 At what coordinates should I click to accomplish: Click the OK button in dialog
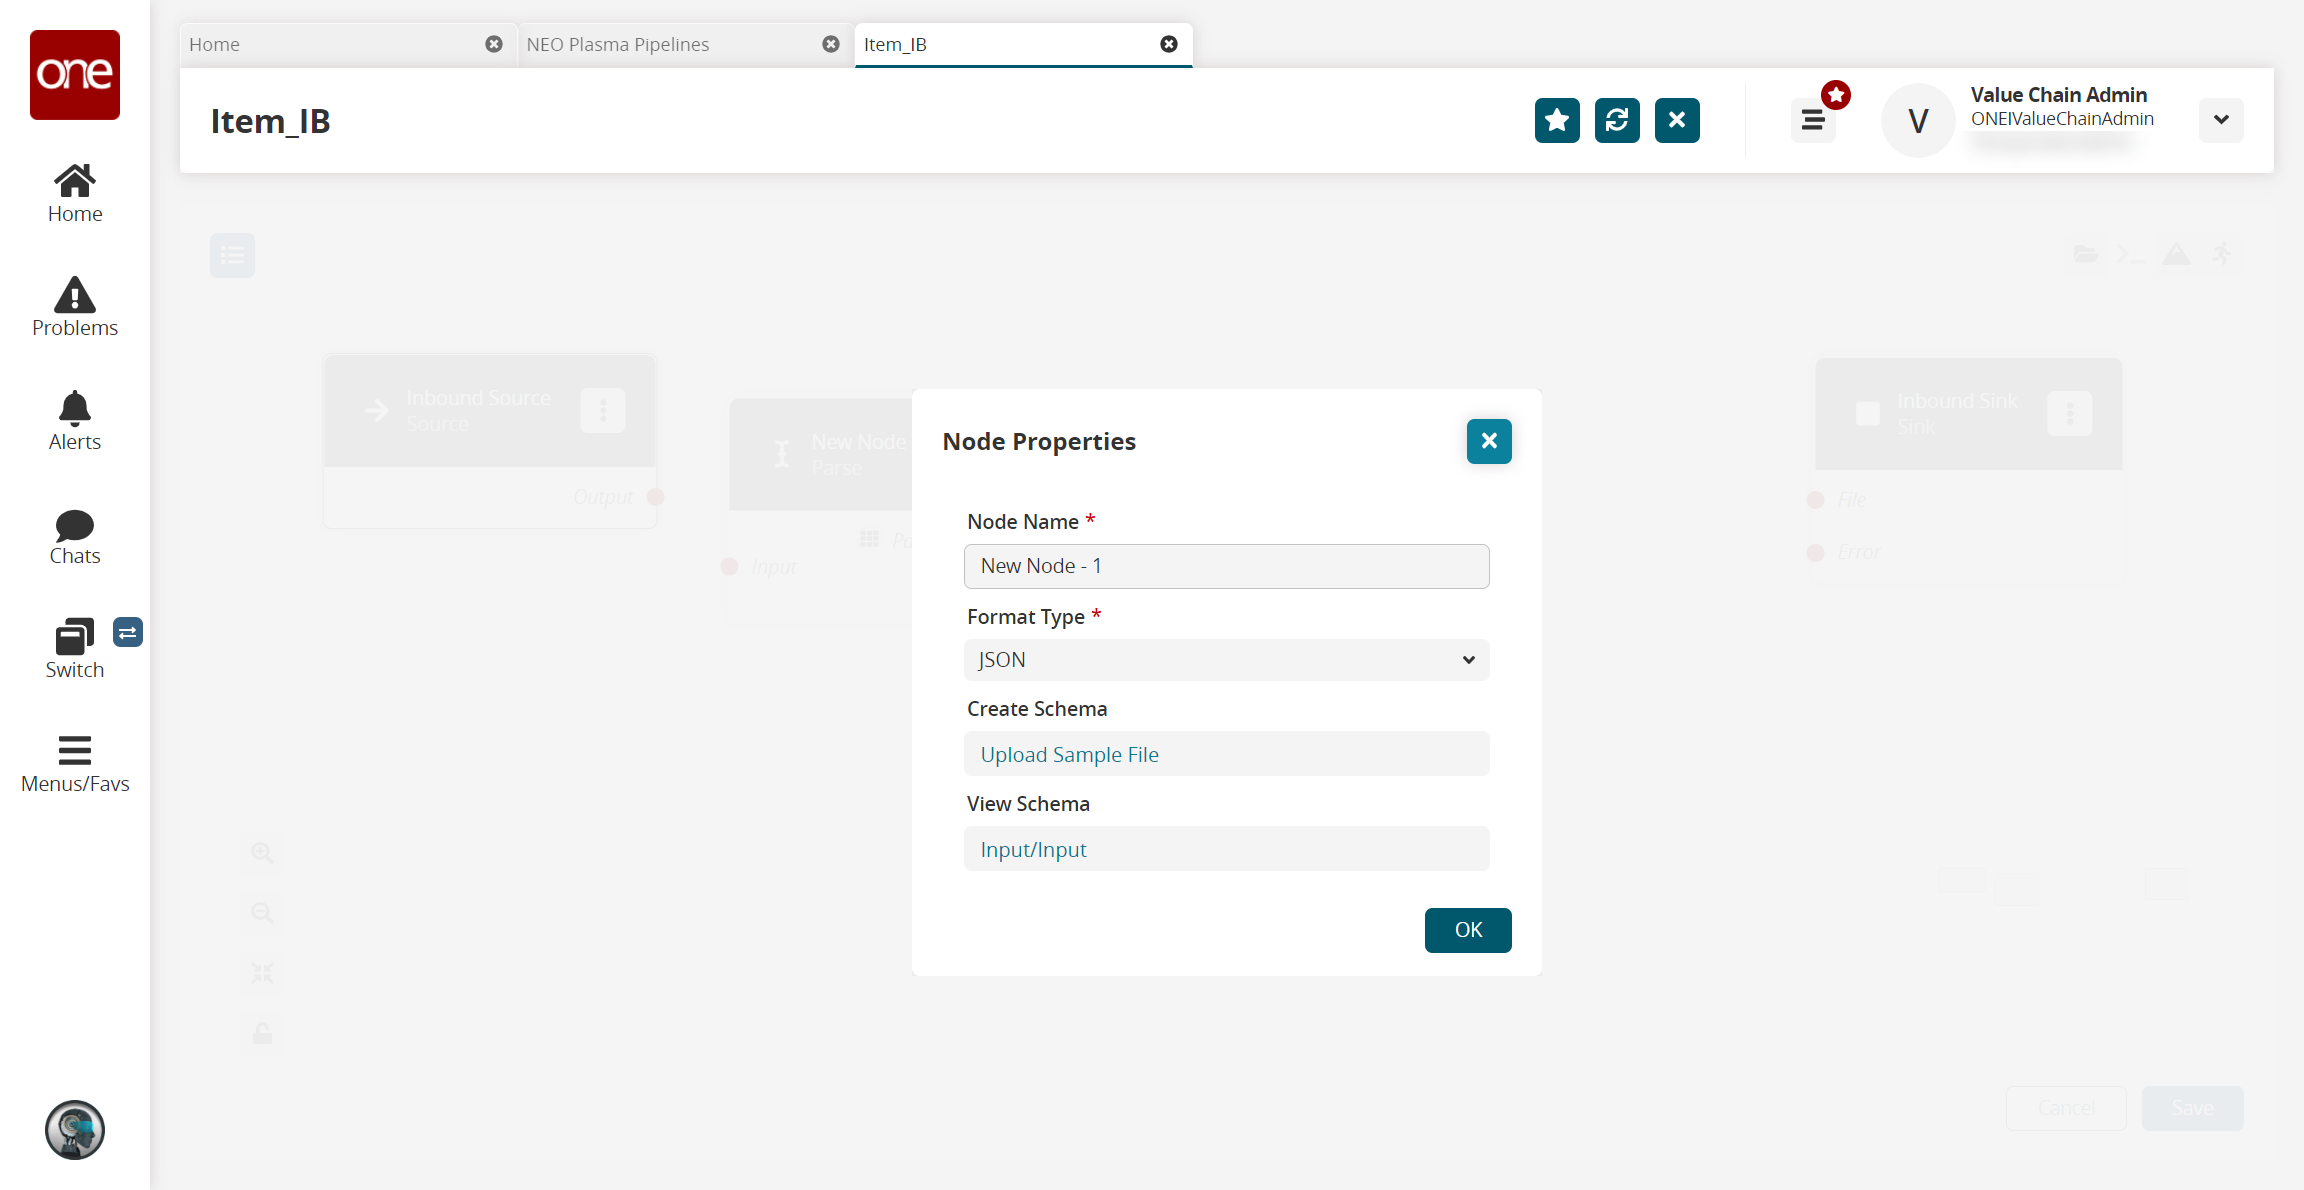click(1467, 930)
